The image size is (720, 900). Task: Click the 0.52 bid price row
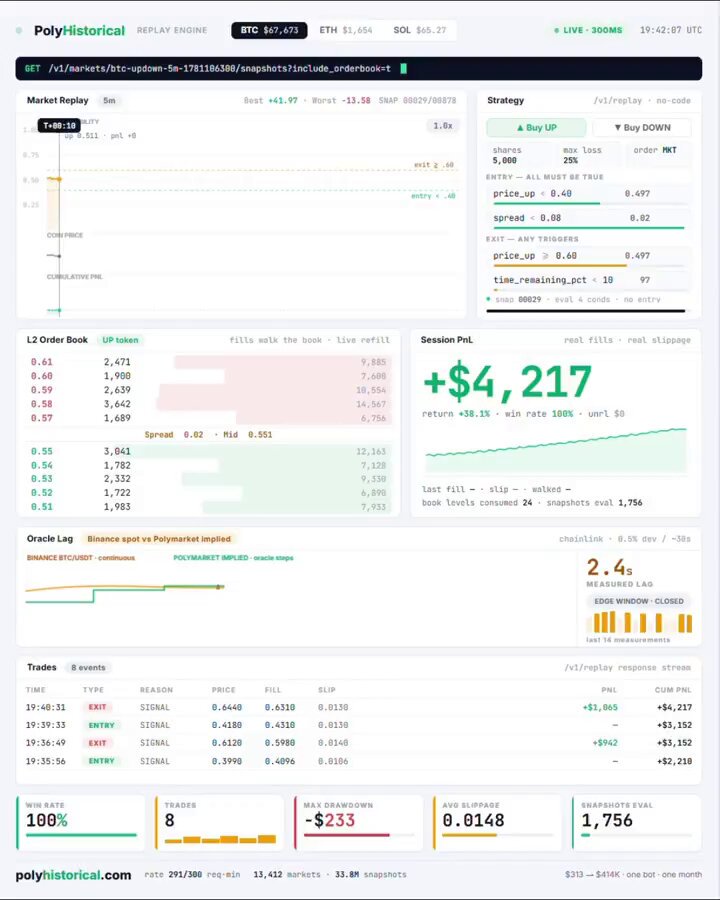pyautogui.click(x=208, y=492)
